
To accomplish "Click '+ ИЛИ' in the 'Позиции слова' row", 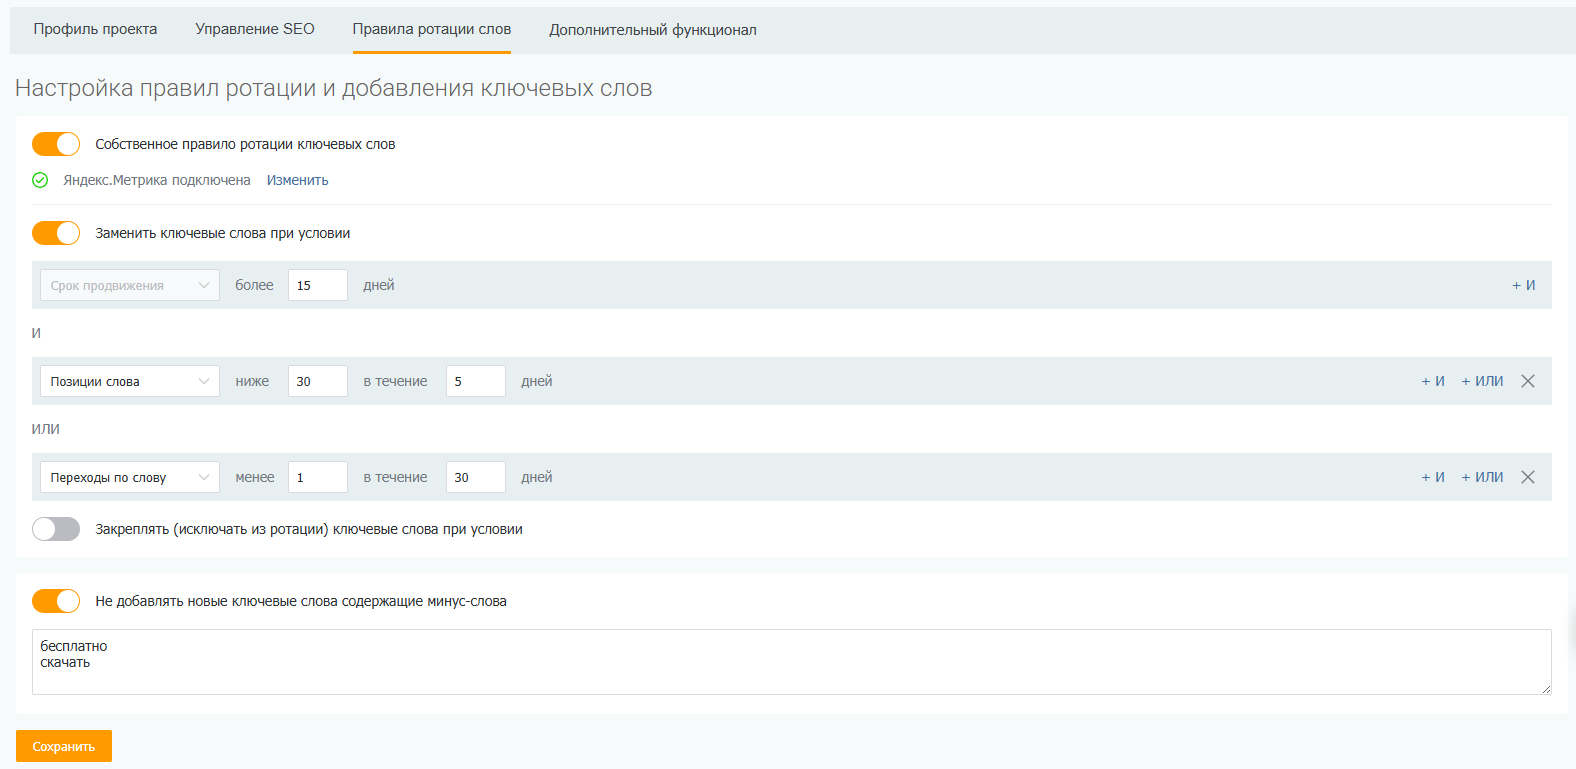I will tap(1482, 381).
